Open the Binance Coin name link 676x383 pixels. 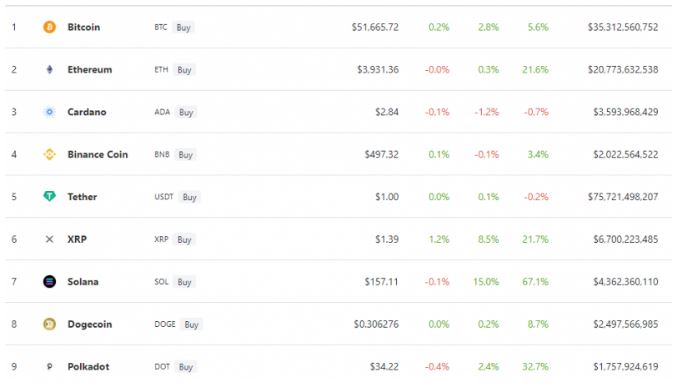point(98,154)
